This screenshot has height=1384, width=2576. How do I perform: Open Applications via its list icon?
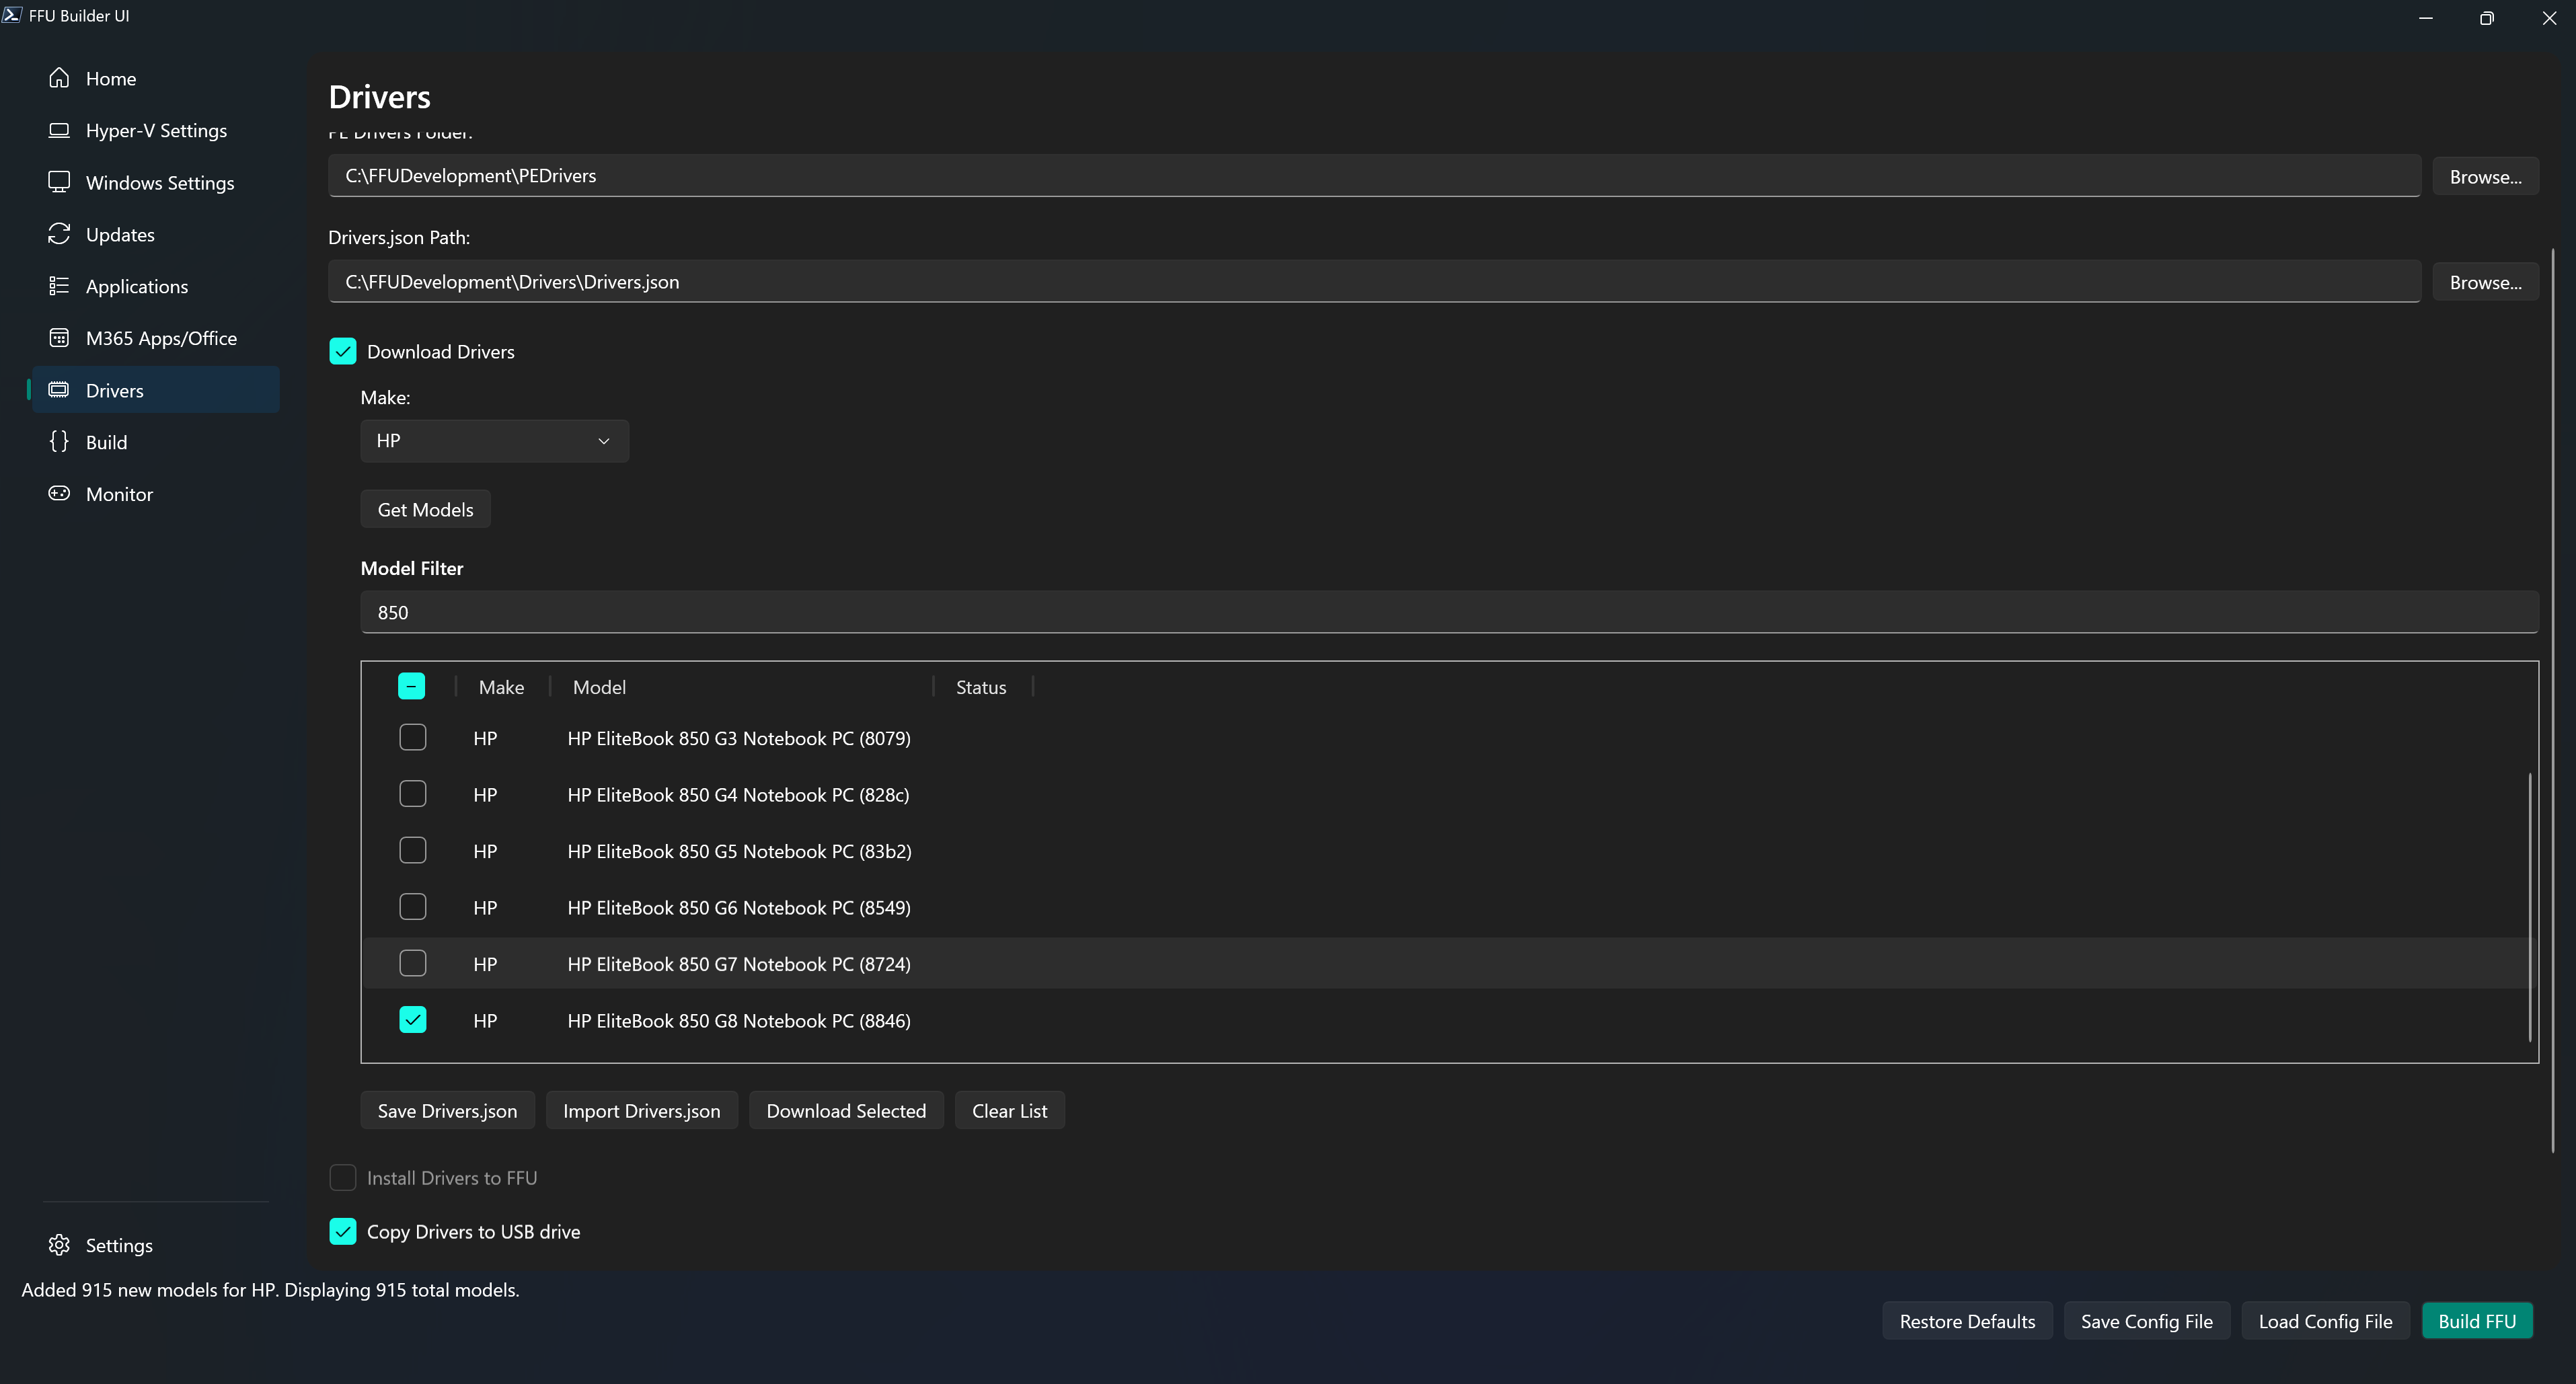coord(59,286)
